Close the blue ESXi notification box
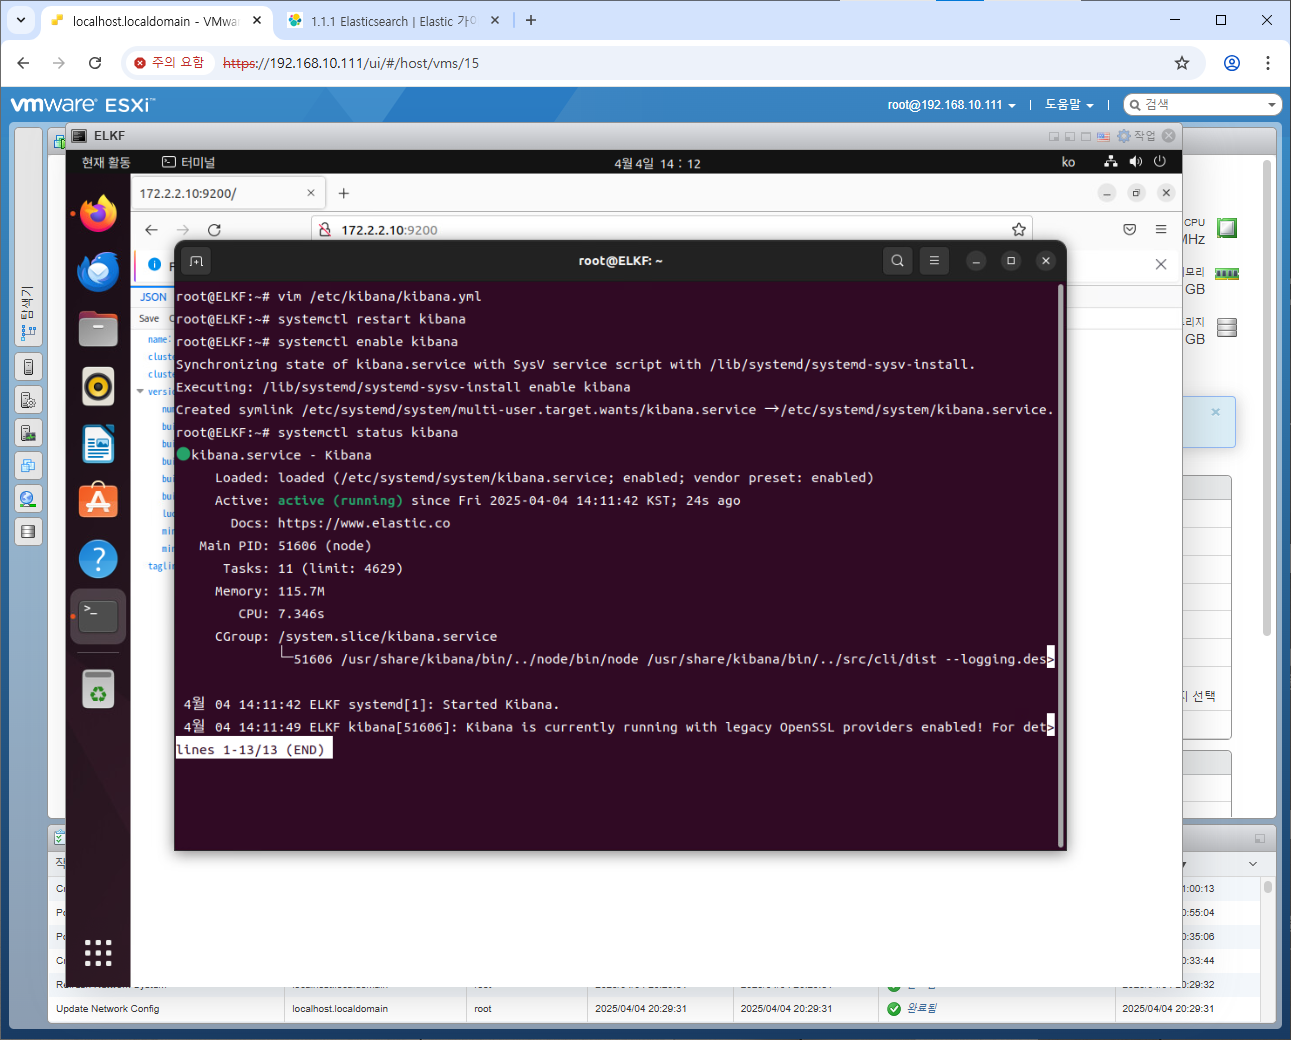 (x=1216, y=412)
